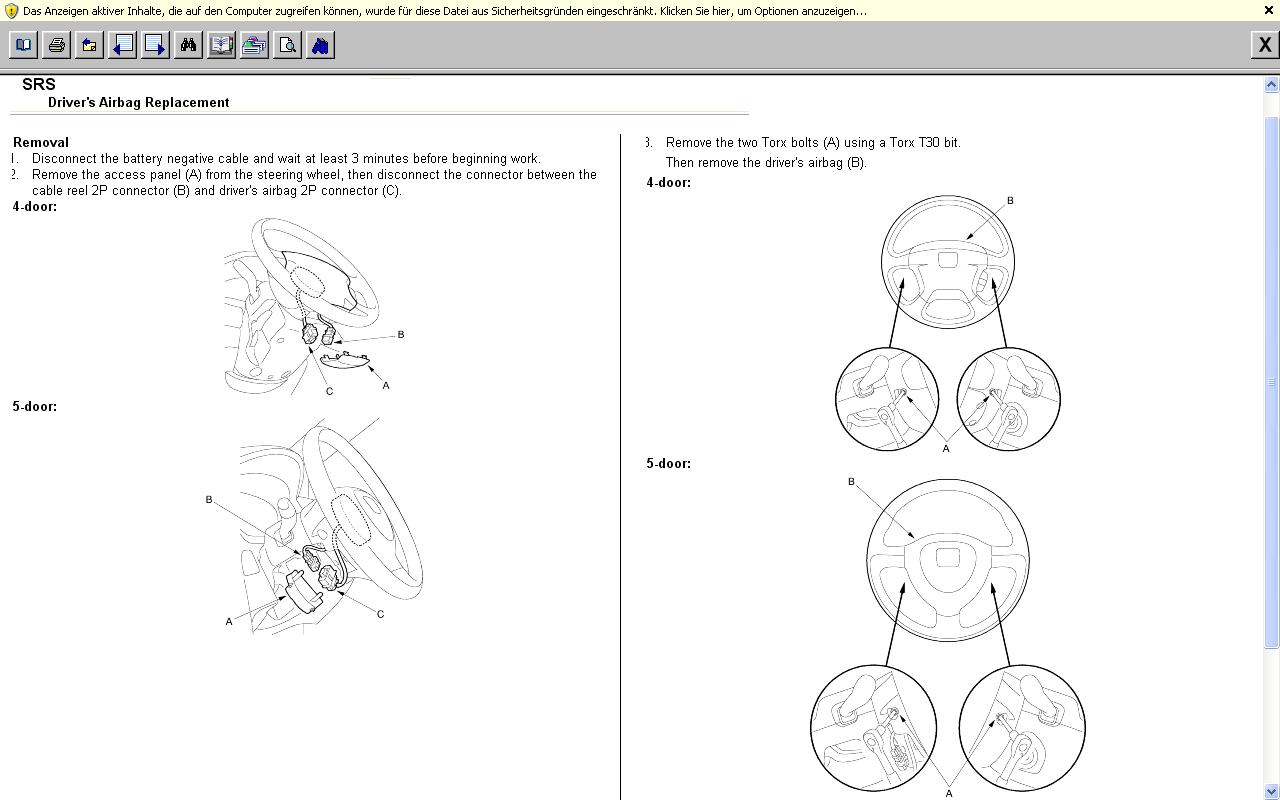Go to the previous page
The height and width of the screenshot is (800, 1280).
pyautogui.click(x=122, y=45)
